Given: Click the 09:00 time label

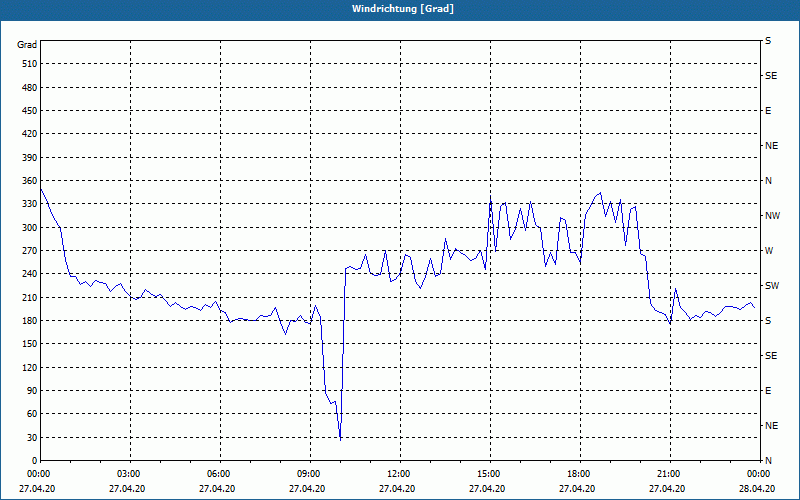Looking at the screenshot, I should [x=310, y=473].
